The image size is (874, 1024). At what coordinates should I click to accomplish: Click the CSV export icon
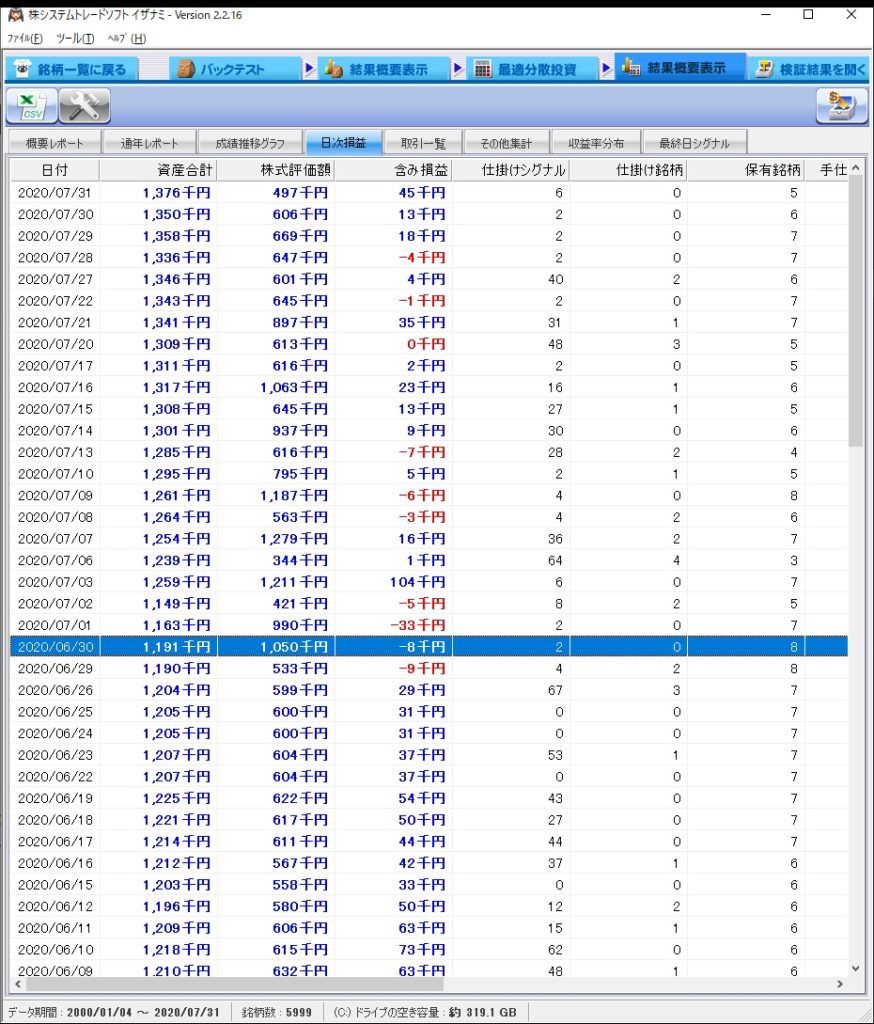[x=32, y=105]
